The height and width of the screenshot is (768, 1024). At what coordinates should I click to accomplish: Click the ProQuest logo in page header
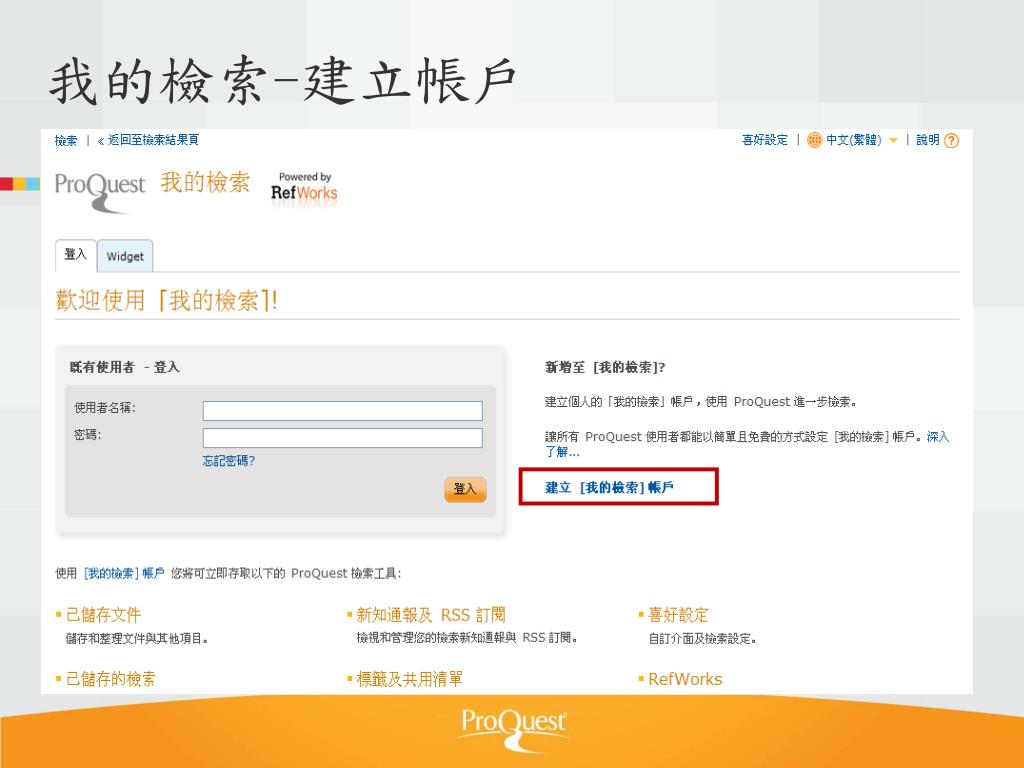coord(100,191)
